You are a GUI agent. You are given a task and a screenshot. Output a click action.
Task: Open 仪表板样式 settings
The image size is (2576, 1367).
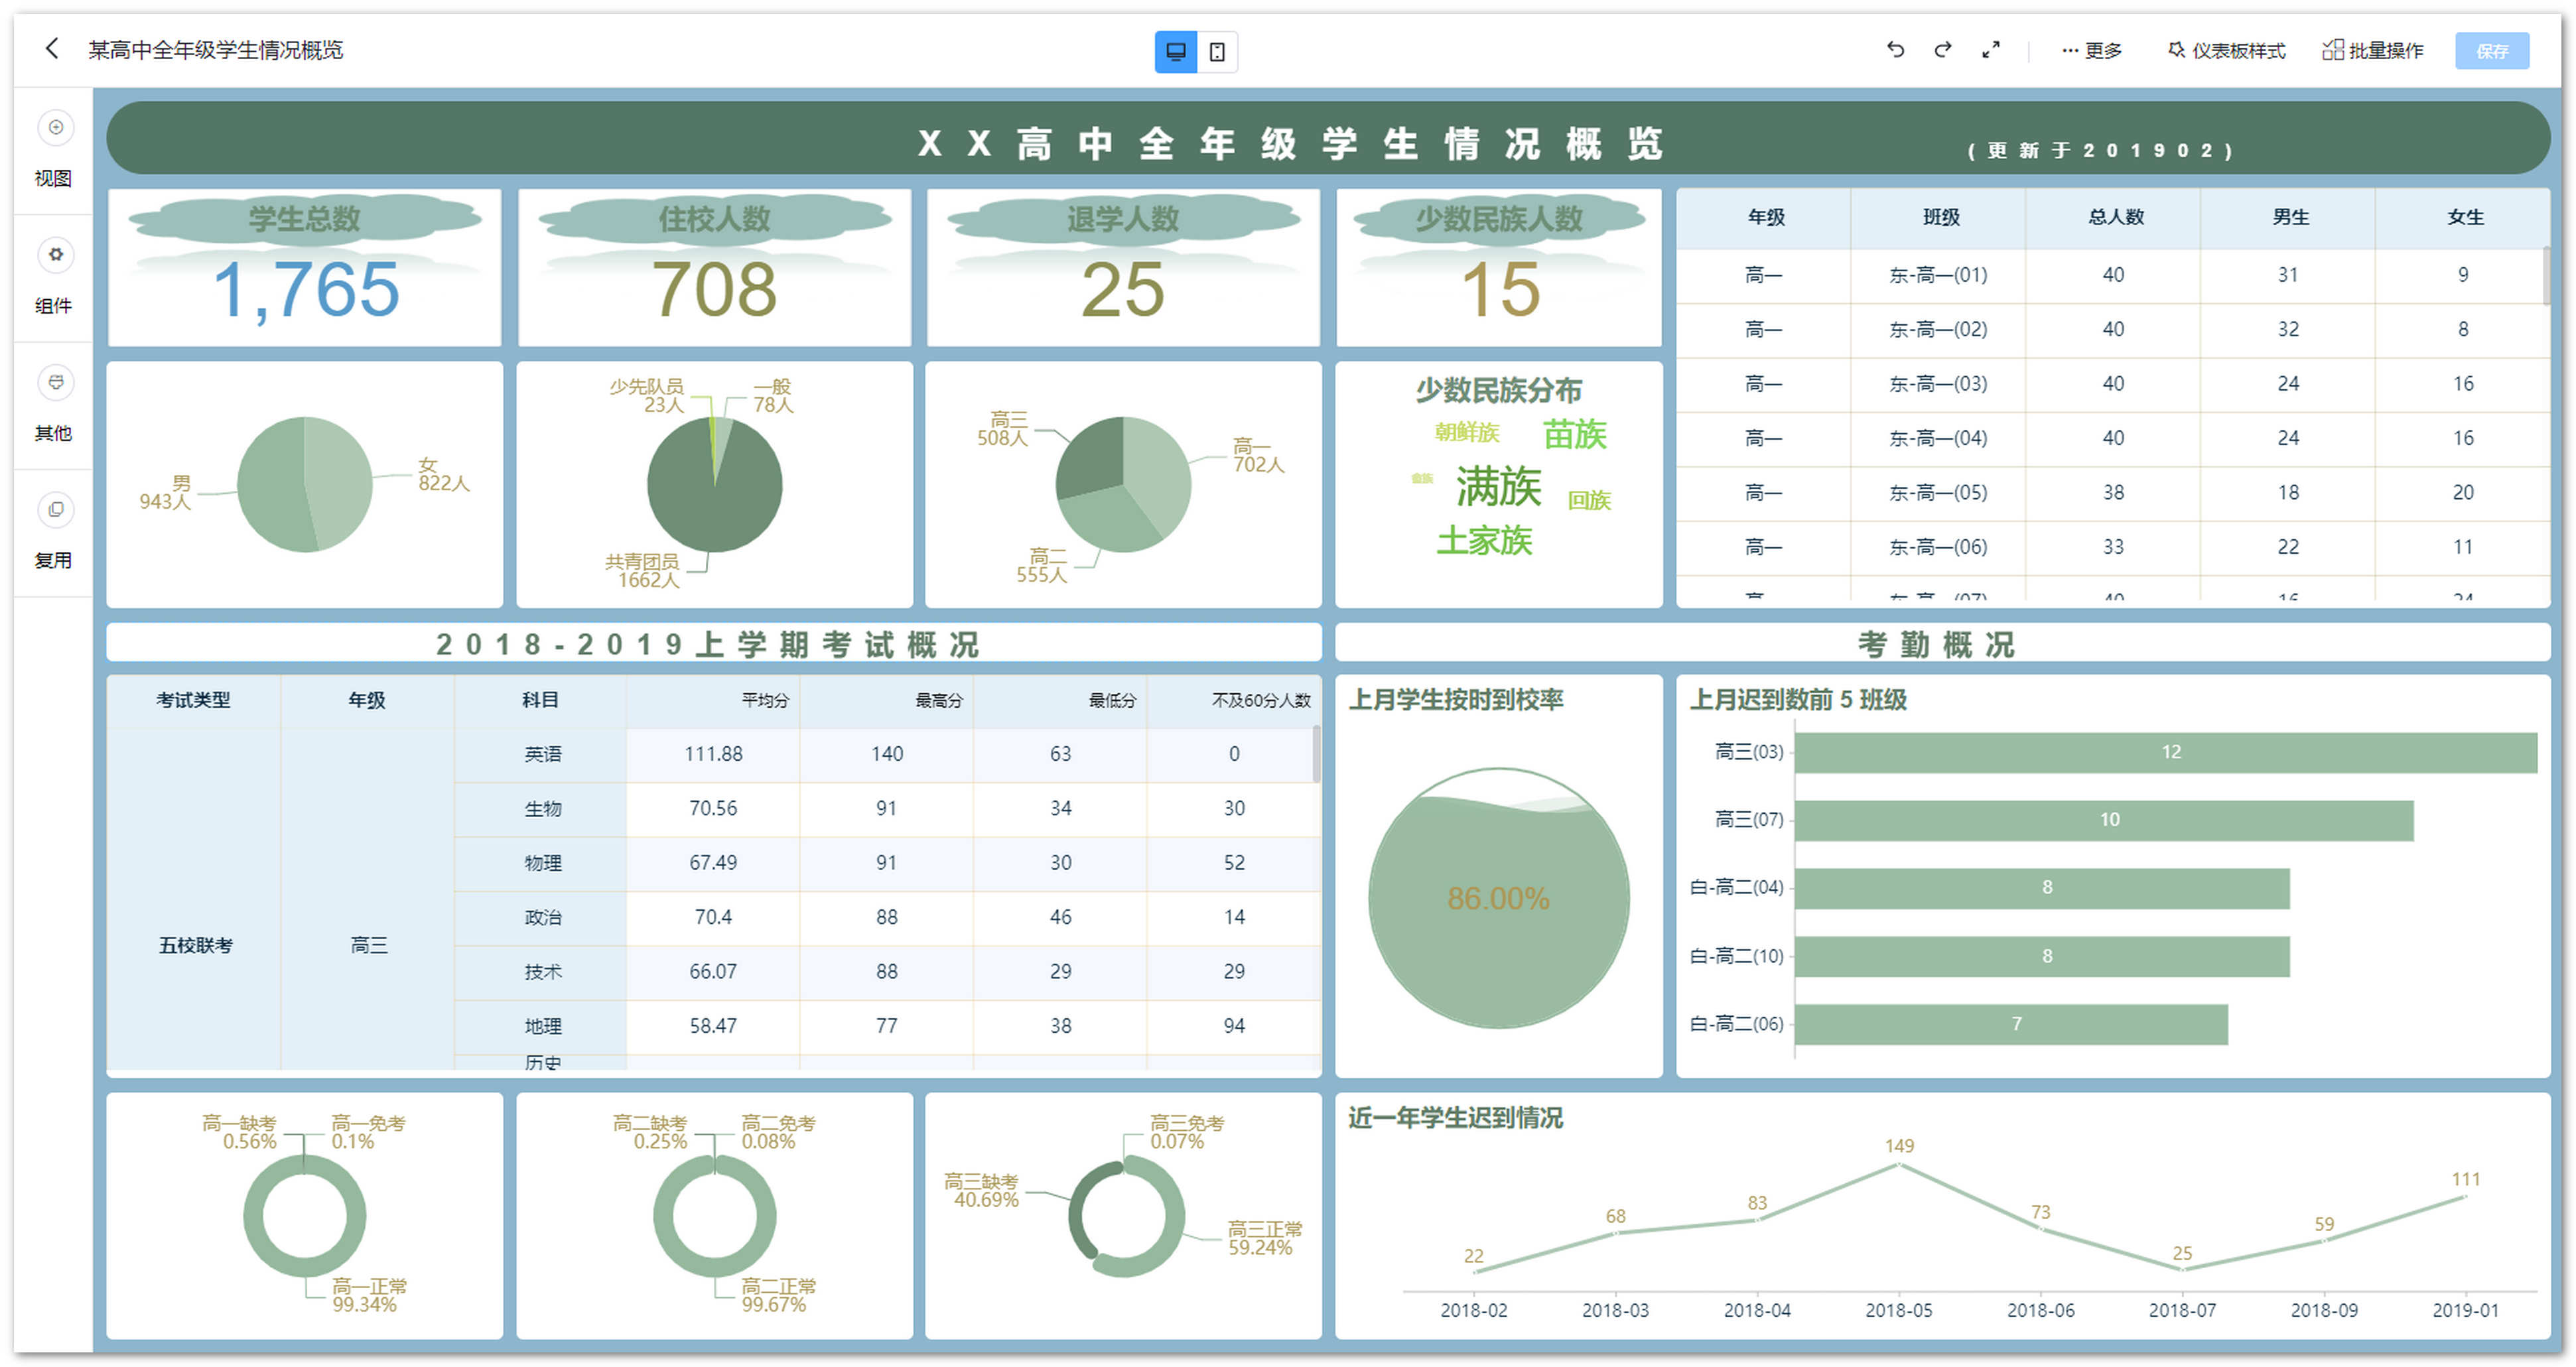pos(2227,50)
